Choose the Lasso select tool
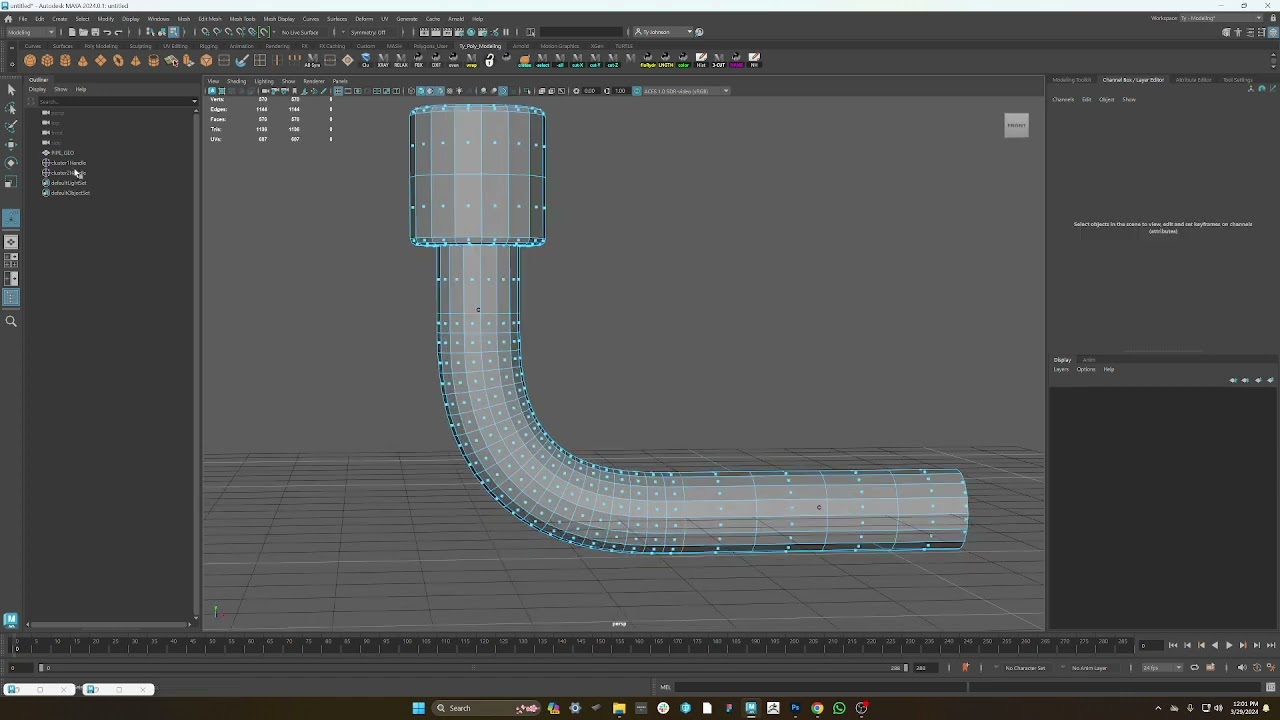The height and width of the screenshot is (720, 1280). [x=11, y=108]
